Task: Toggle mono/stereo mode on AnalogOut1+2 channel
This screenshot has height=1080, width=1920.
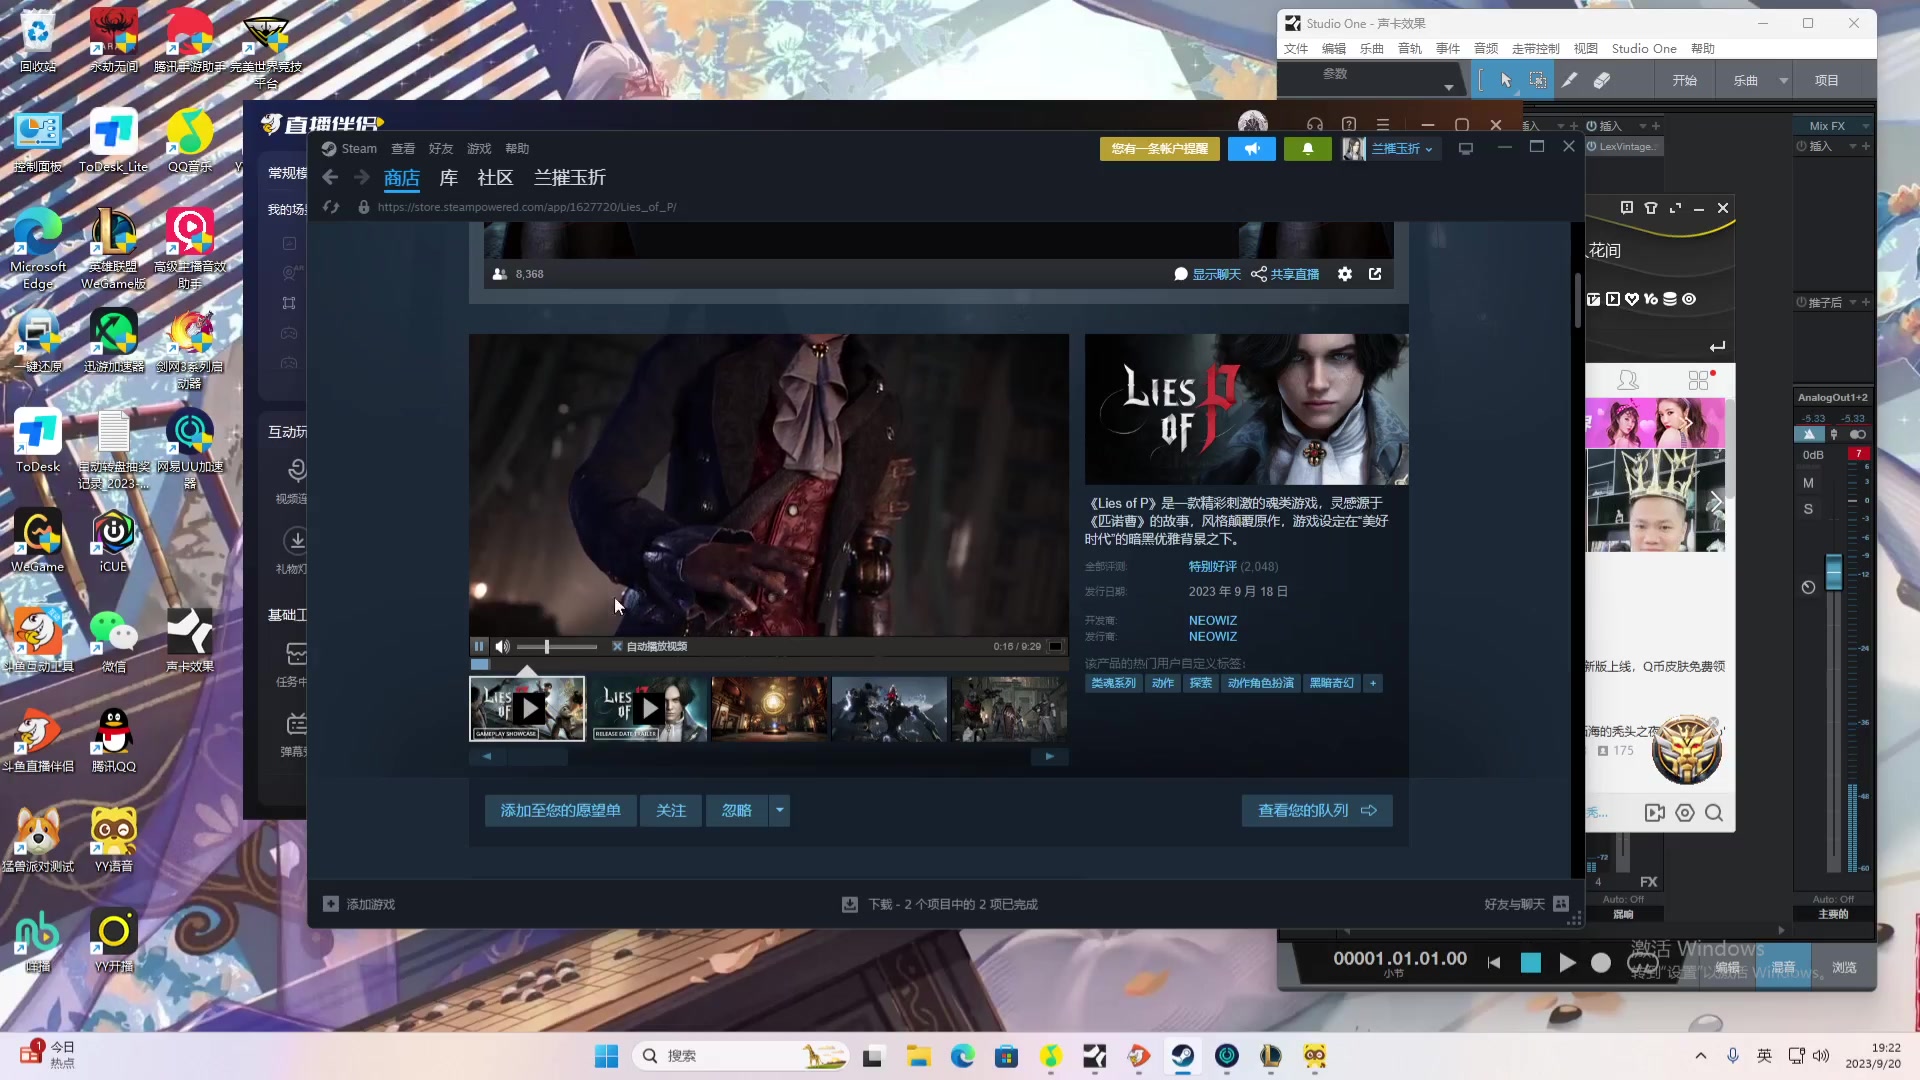Action: coord(1858,435)
